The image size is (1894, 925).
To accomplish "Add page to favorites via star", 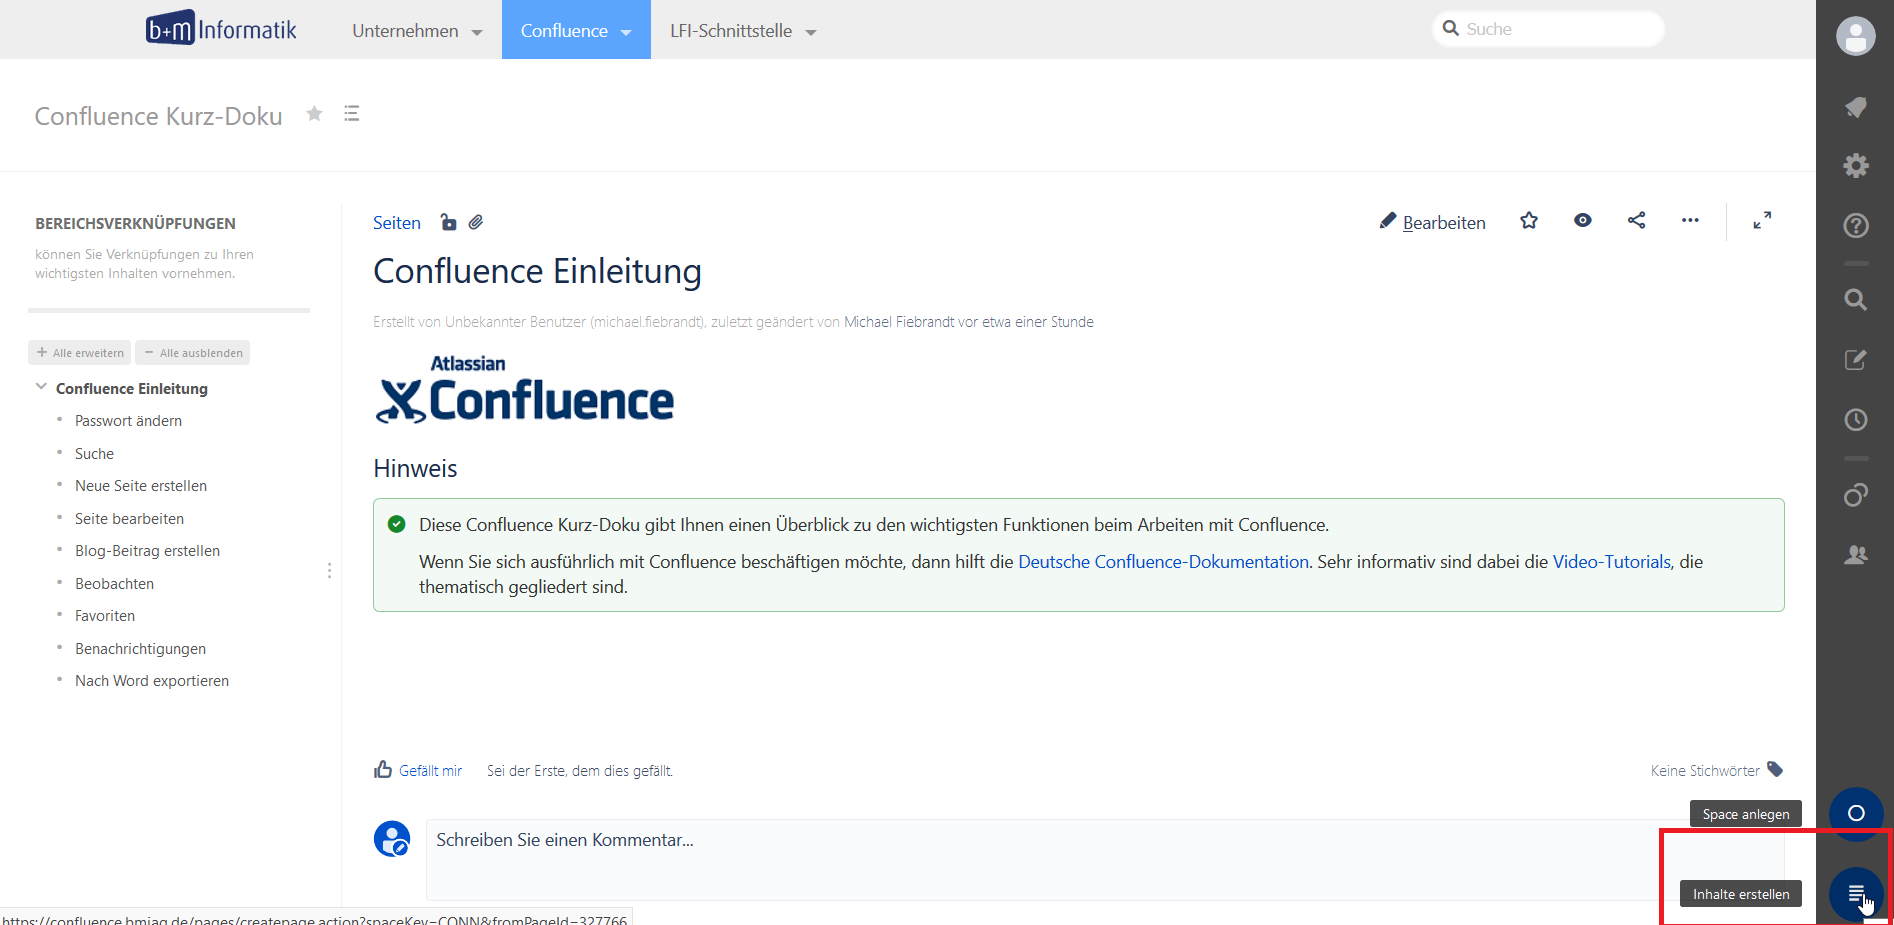I will [x=1529, y=221].
